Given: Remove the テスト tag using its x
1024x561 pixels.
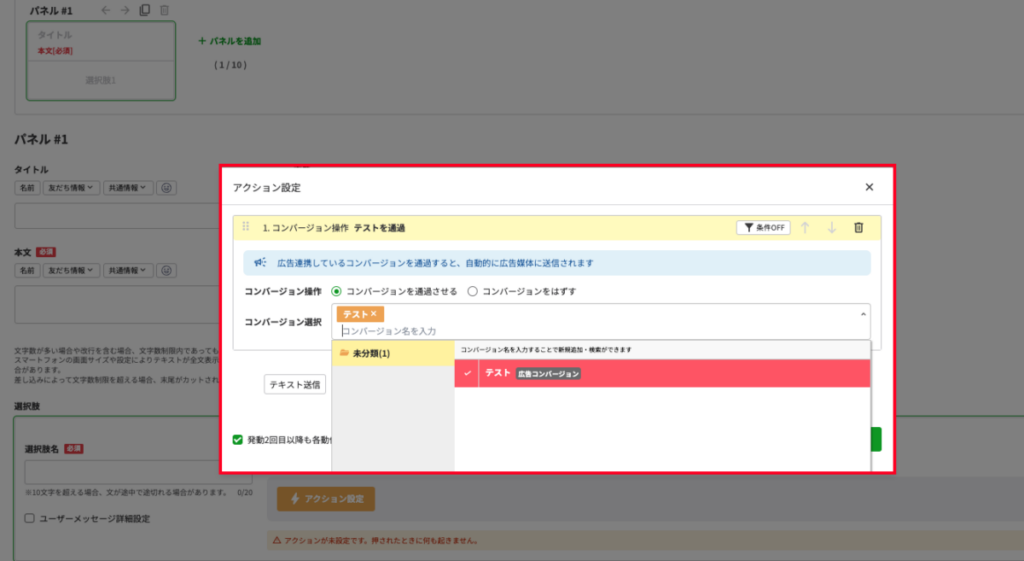Looking at the screenshot, I should [x=374, y=314].
